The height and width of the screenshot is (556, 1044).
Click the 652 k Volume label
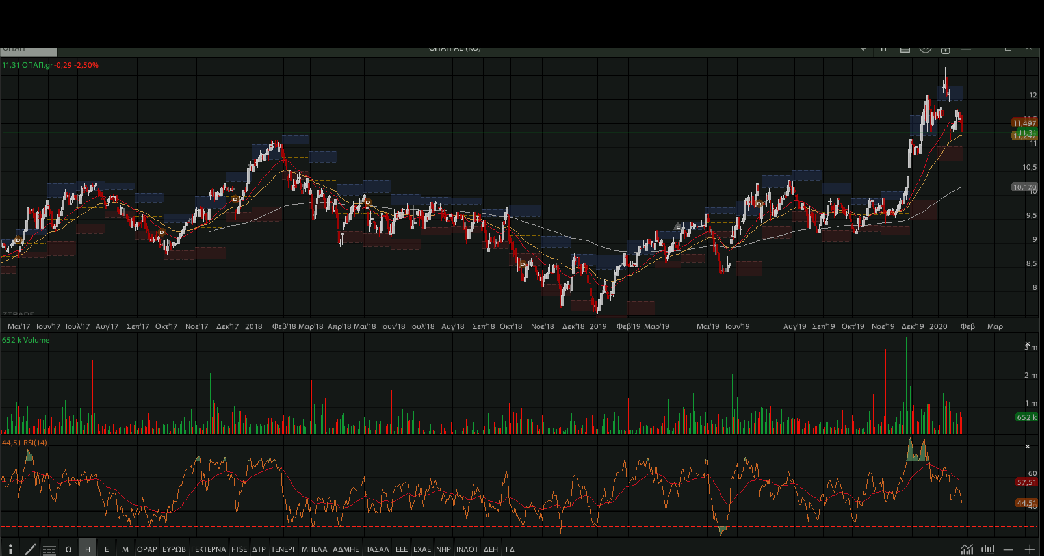26,341
